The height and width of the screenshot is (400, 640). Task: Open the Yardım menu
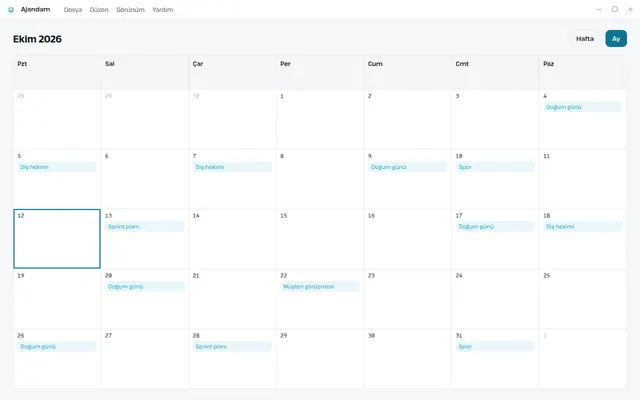coord(162,10)
